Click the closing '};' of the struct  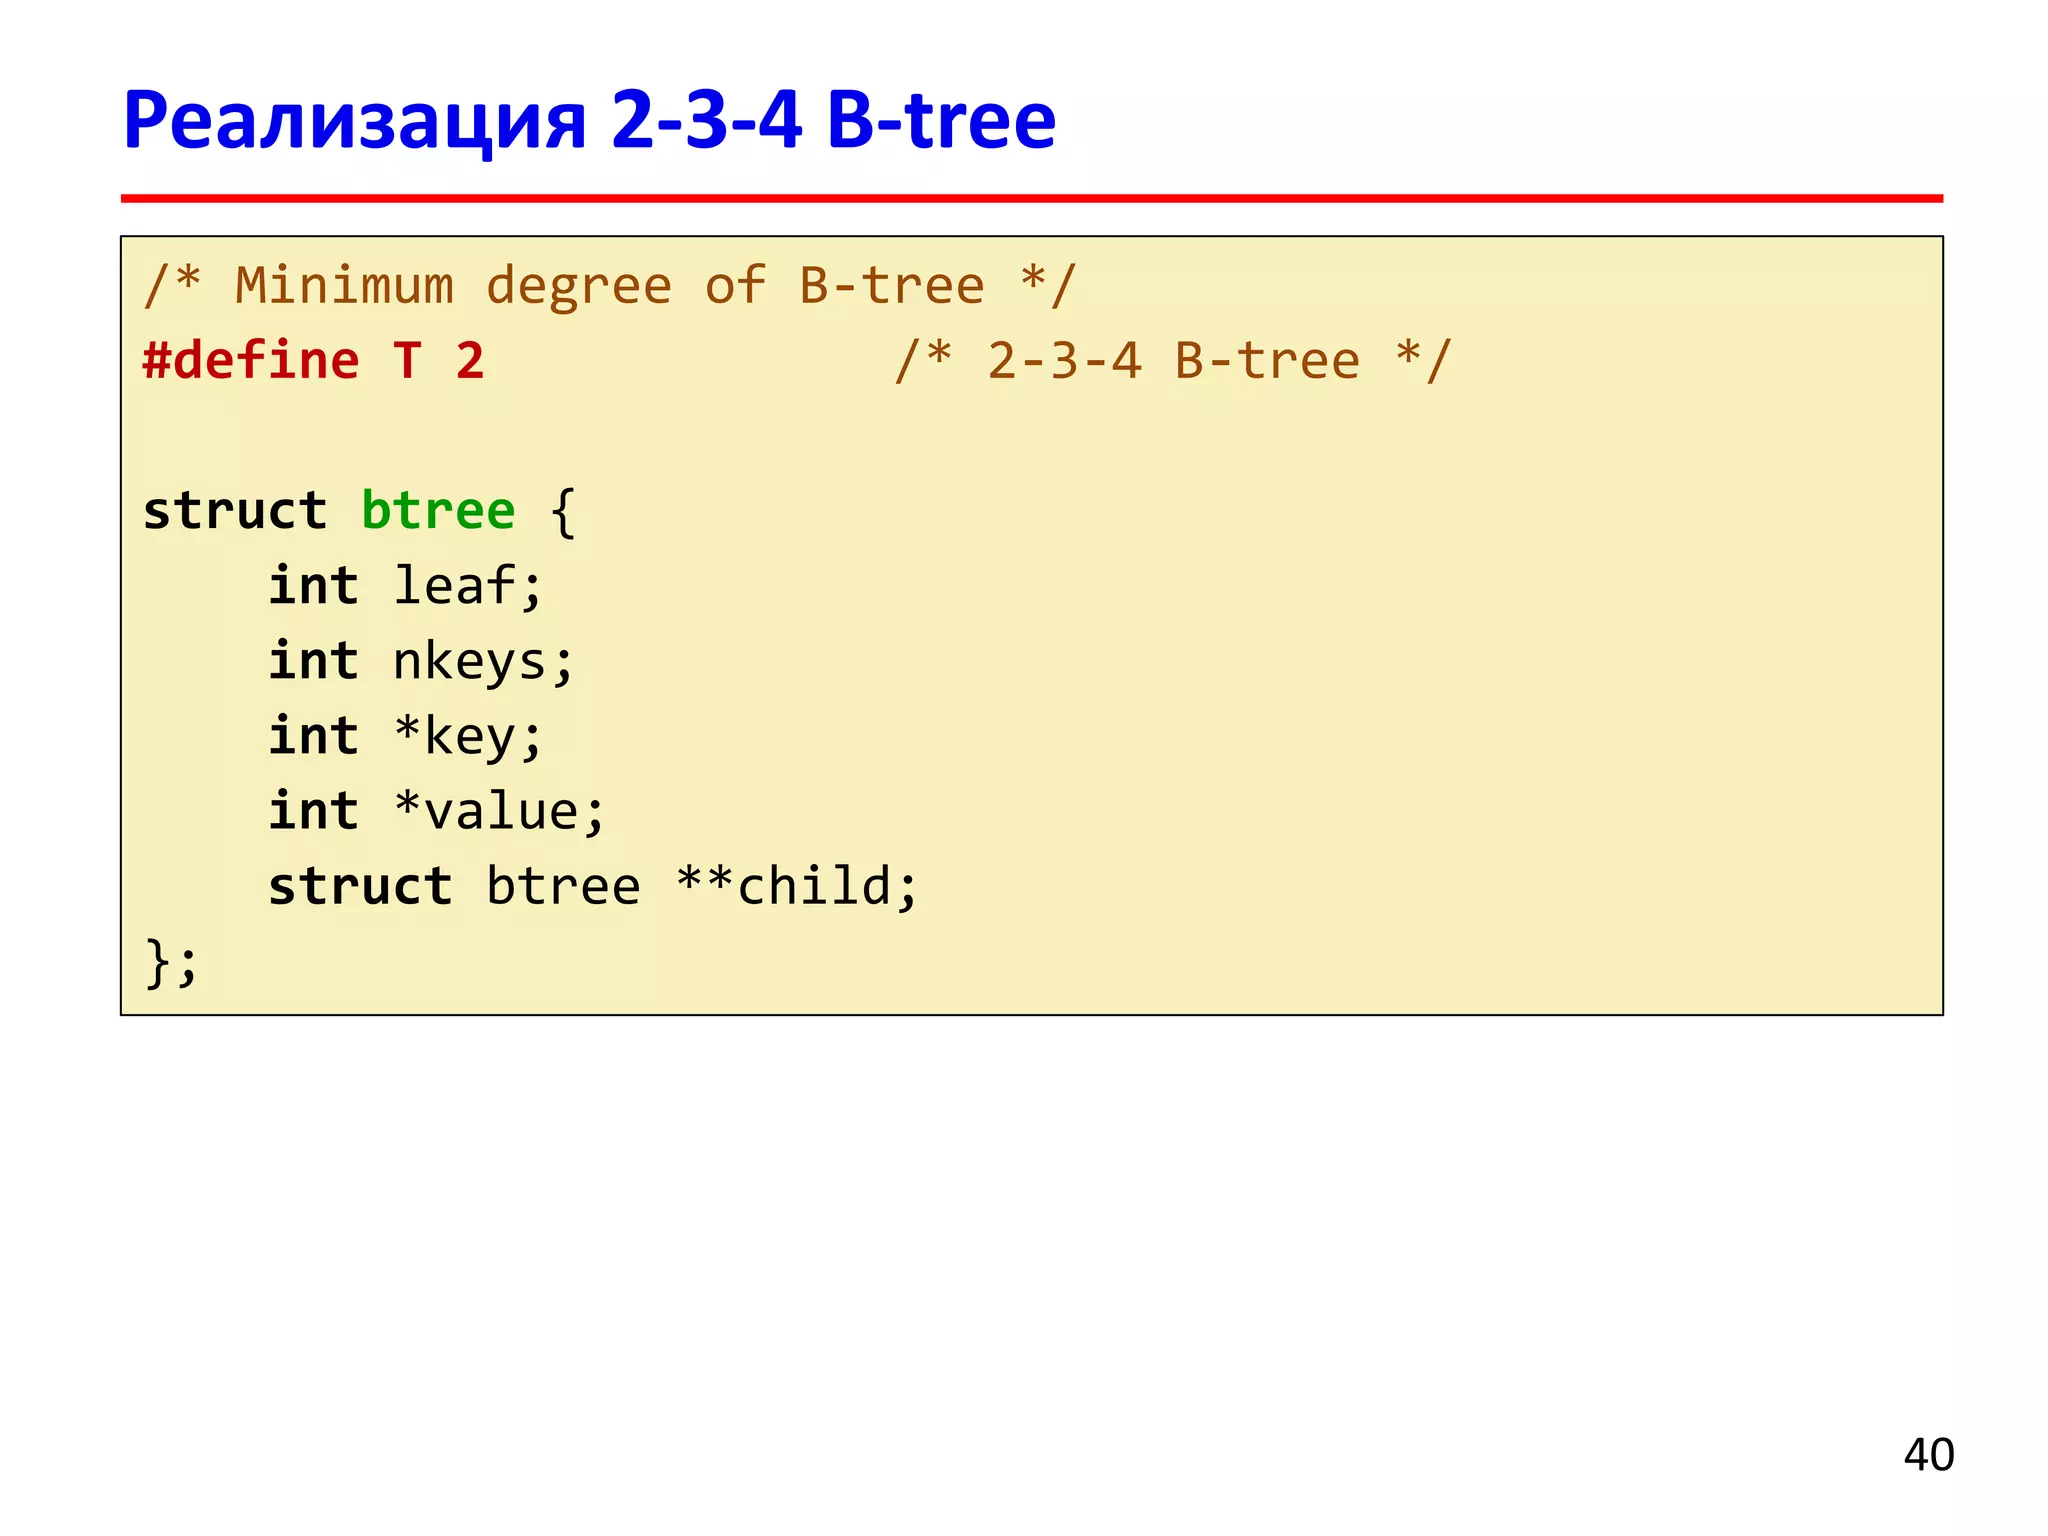[171, 962]
